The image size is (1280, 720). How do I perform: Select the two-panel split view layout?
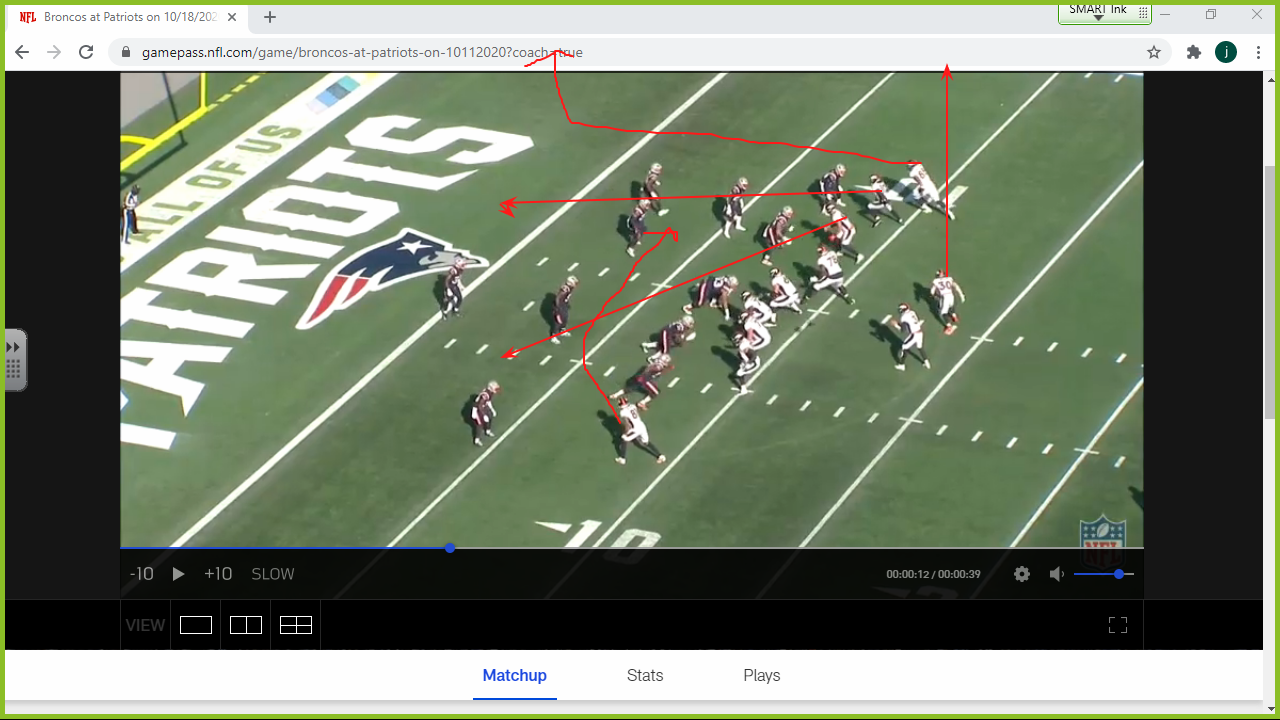246,625
